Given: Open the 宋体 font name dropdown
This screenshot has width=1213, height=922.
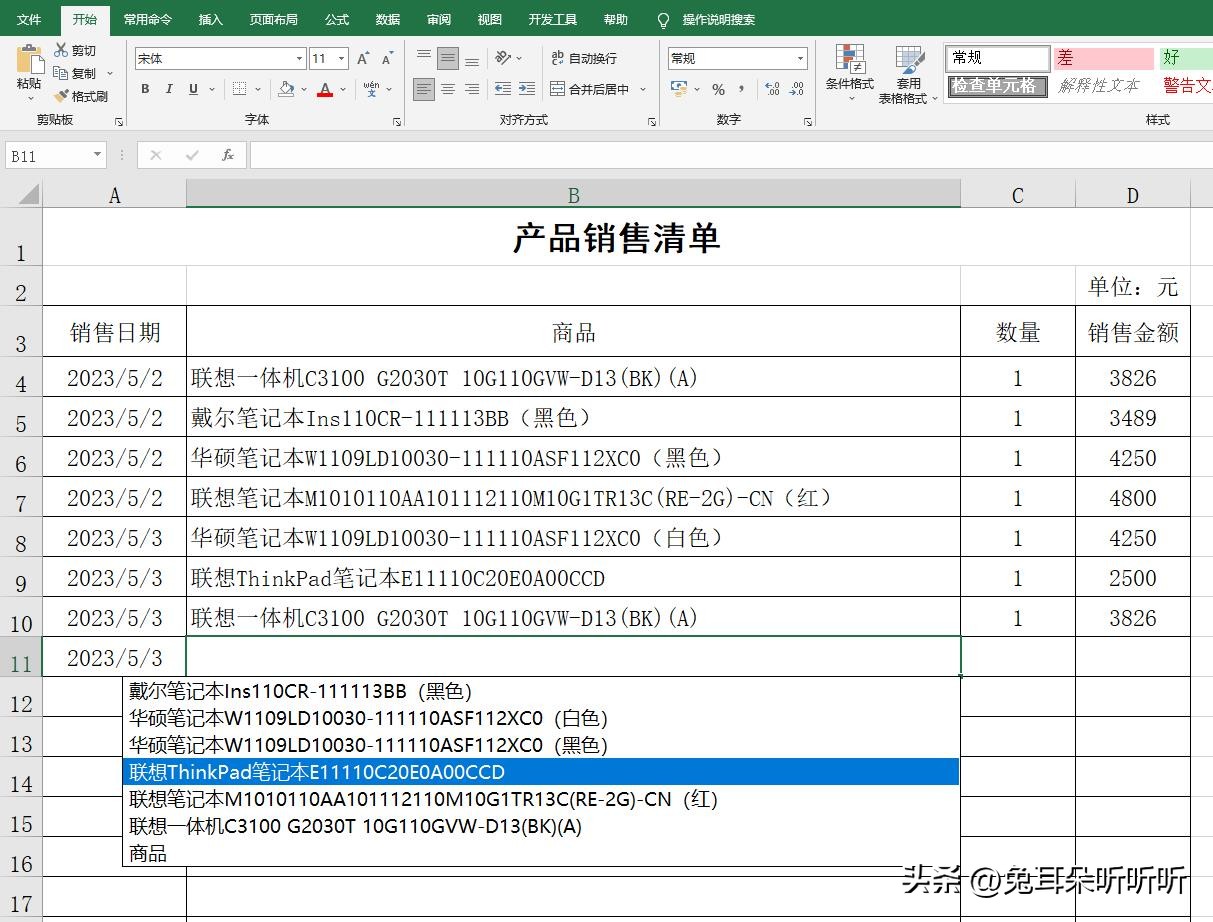Looking at the screenshot, I should 299,59.
